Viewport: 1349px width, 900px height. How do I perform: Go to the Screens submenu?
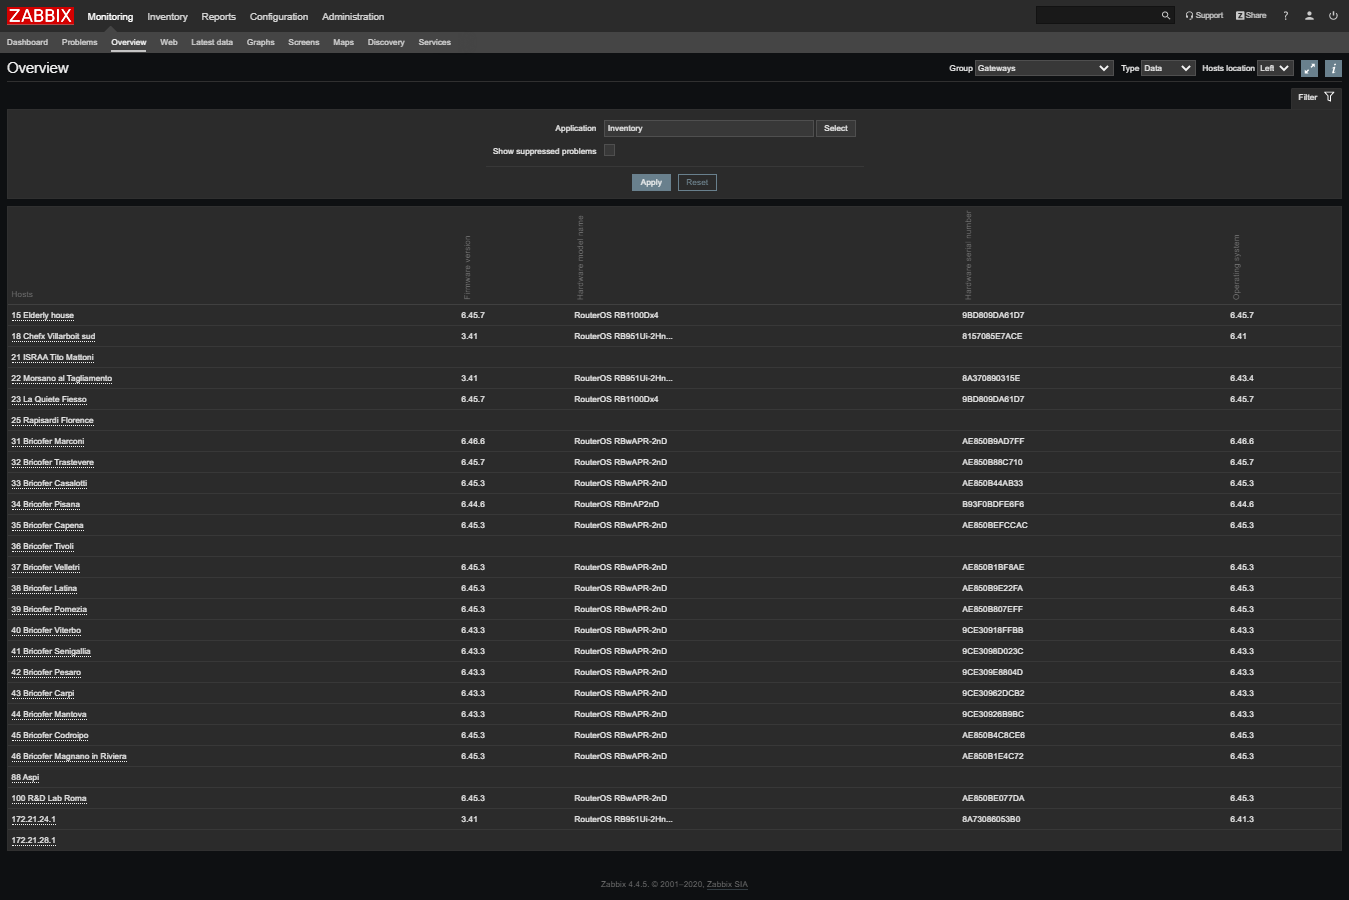[x=303, y=42]
